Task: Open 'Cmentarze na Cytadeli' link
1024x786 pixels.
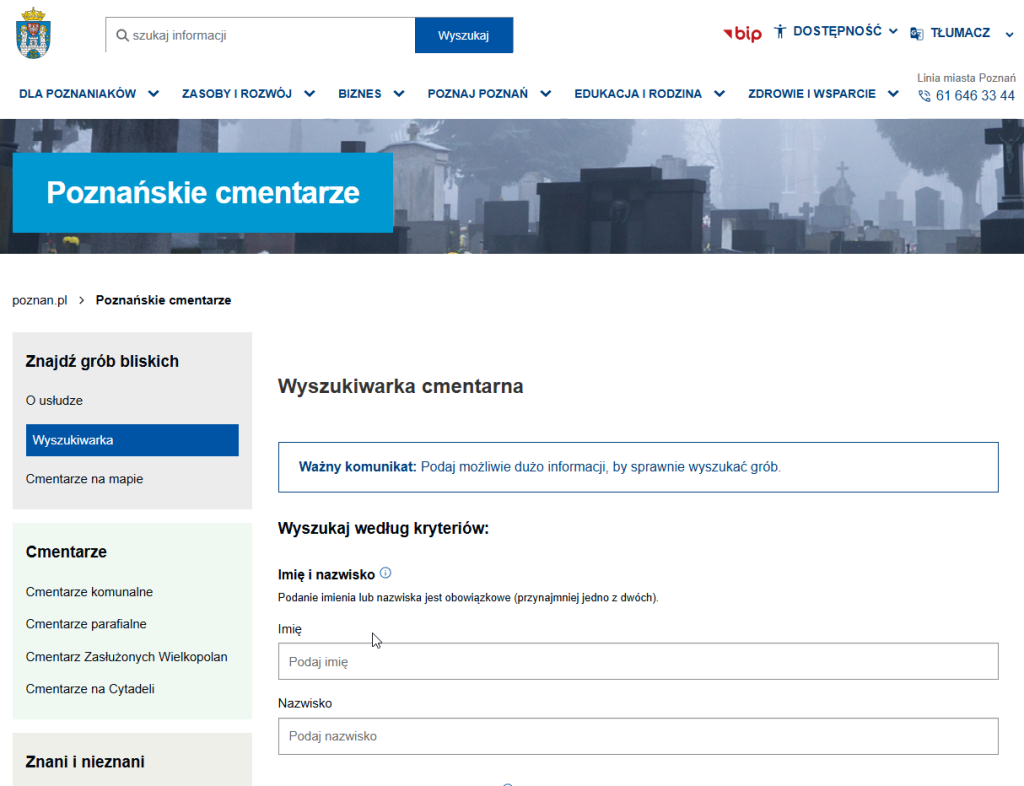Action: coord(90,689)
